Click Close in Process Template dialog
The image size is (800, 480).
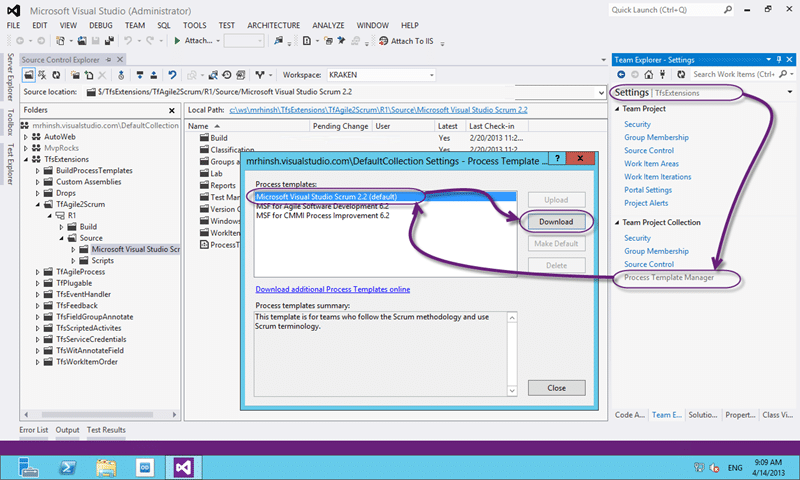556,388
